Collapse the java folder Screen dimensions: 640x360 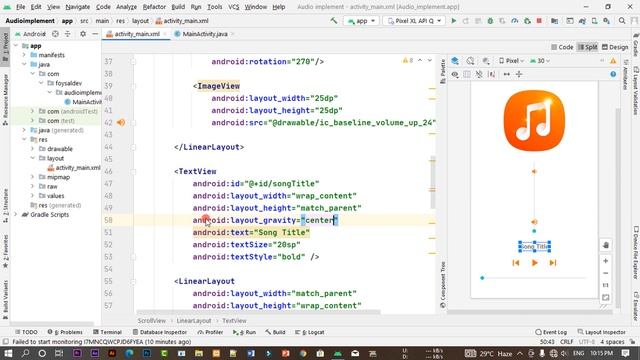pos(24,64)
